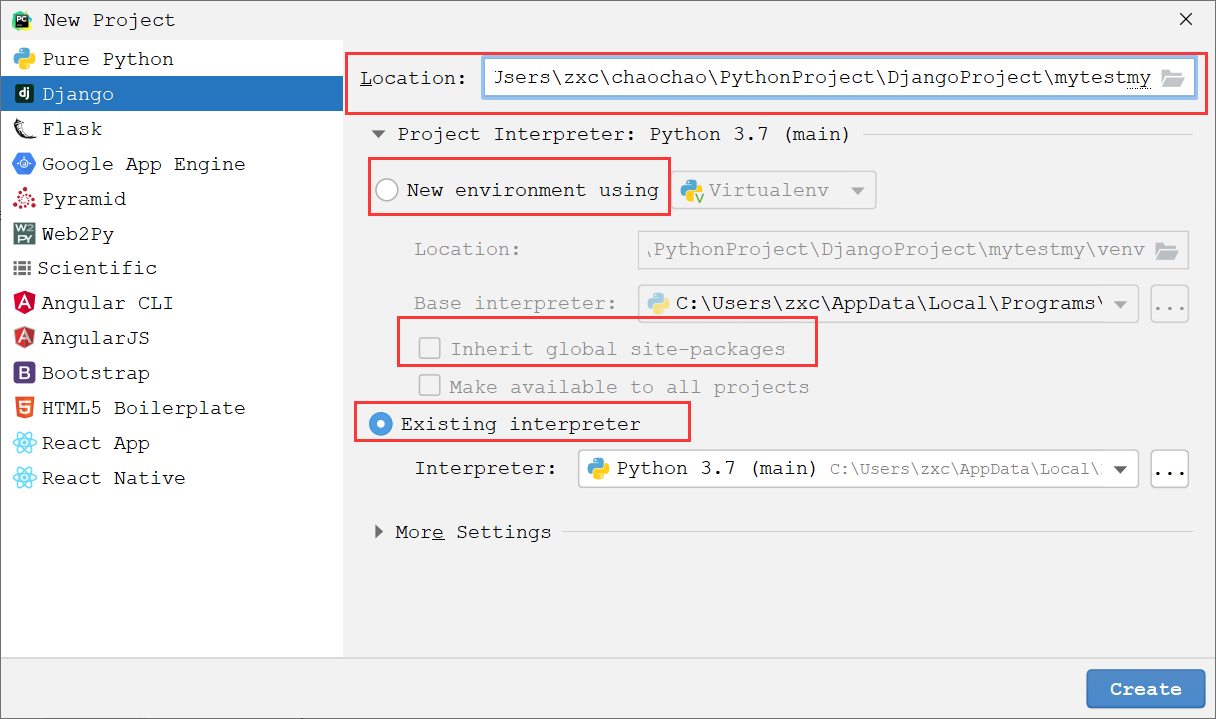
Task: Click the AngularJS shield icon
Action: point(24,338)
